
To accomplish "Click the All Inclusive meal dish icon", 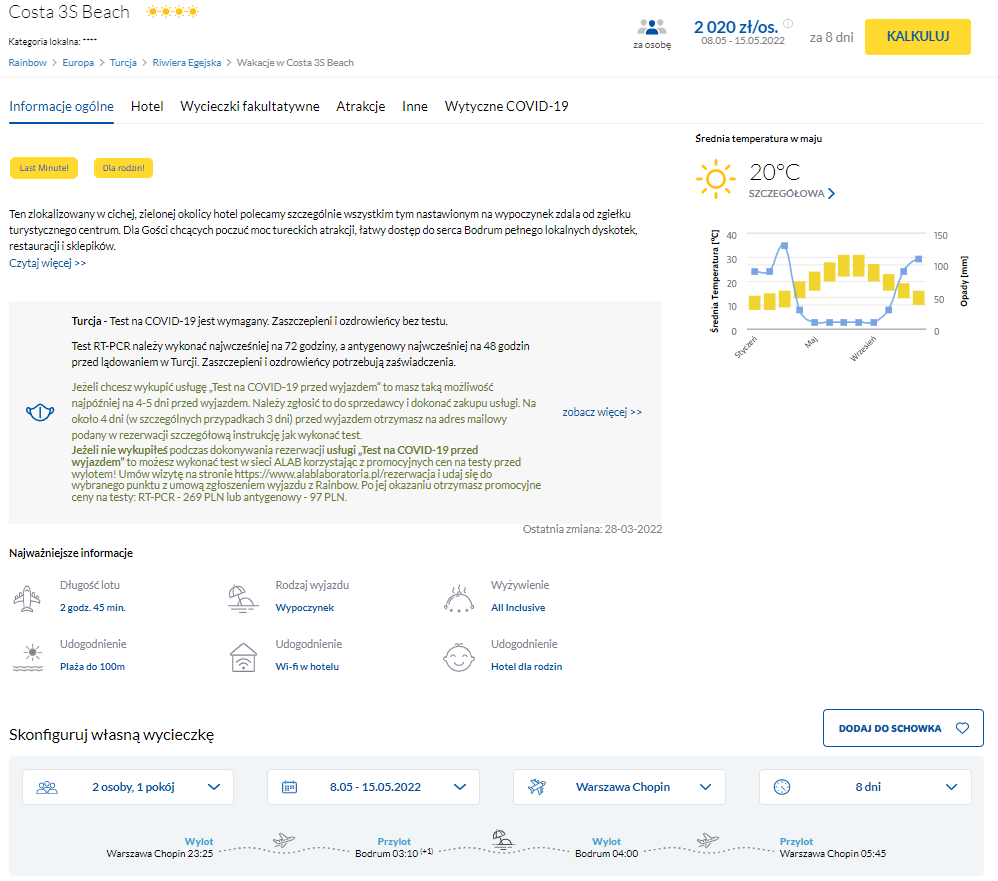I will (459, 598).
